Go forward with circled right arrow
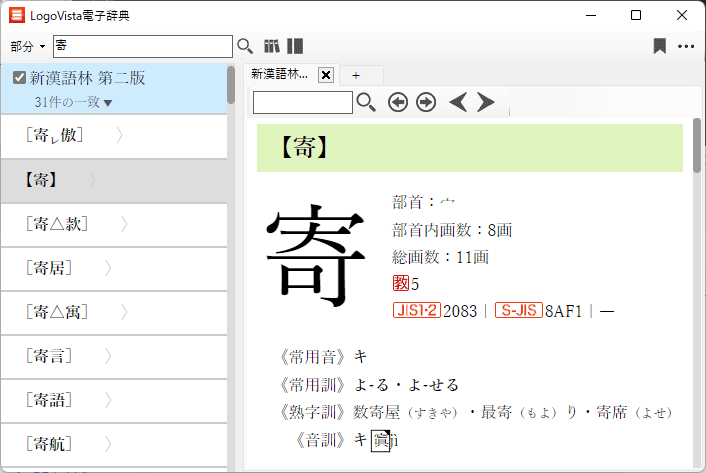The image size is (706, 473). [x=426, y=102]
